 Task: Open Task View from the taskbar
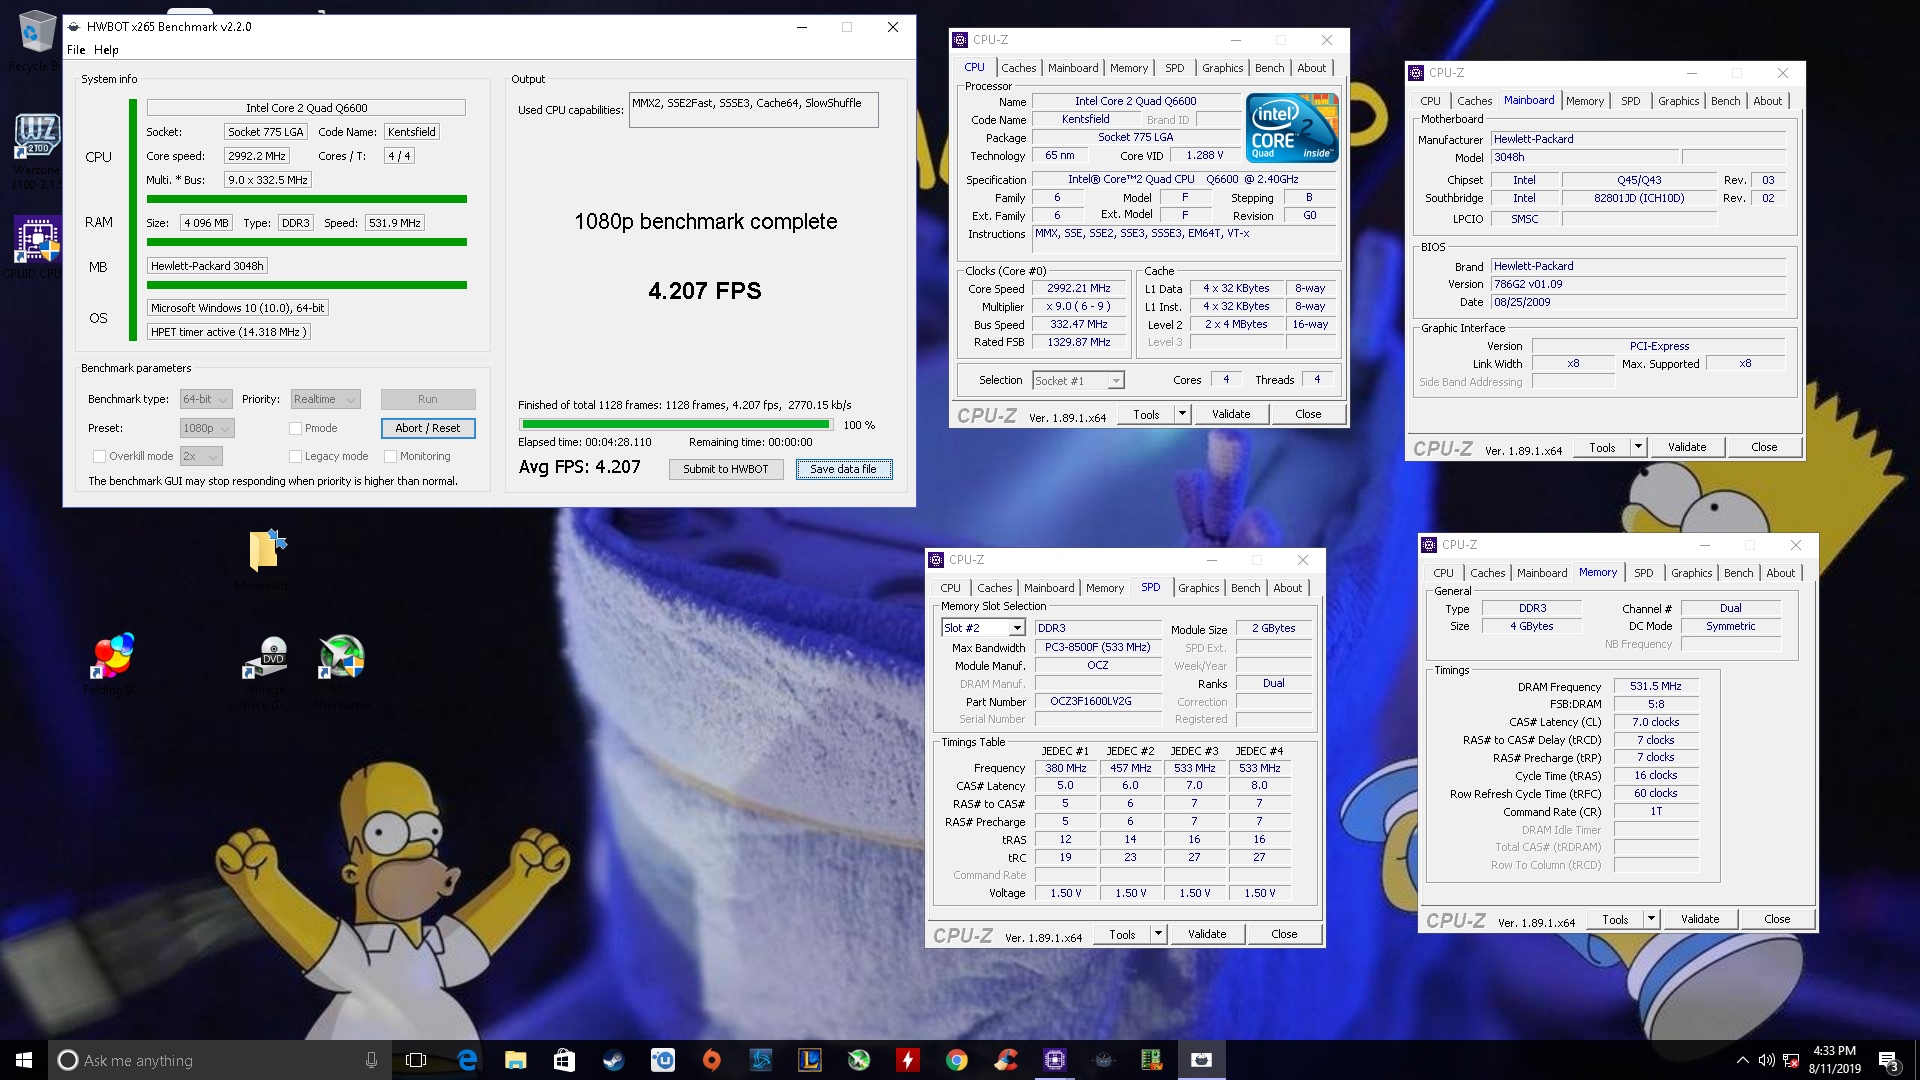(416, 1060)
